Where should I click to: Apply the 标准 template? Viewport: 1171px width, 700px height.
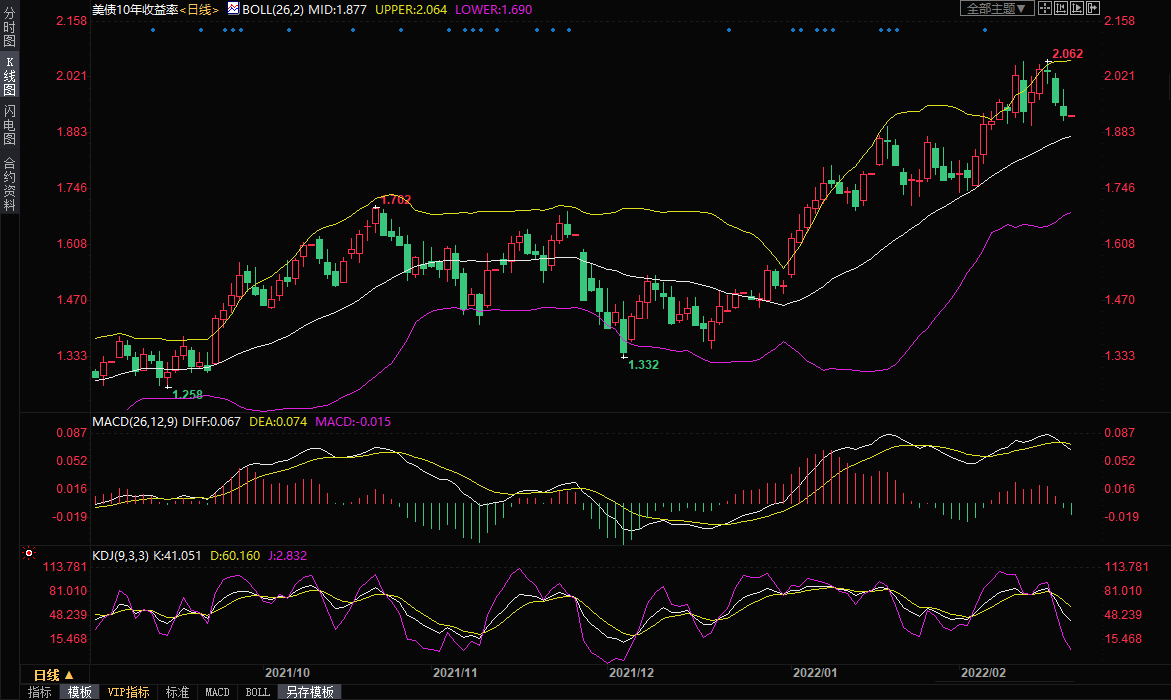click(177, 692)
